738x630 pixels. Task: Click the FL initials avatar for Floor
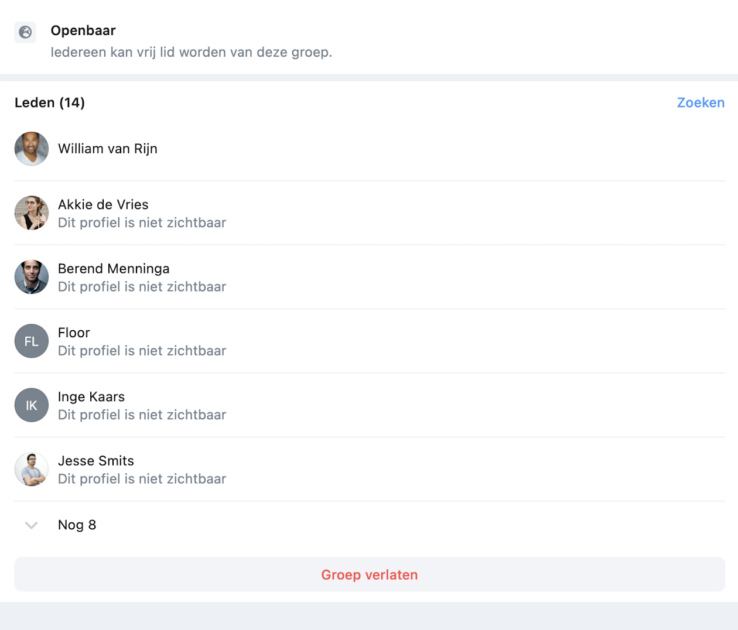pos(32,341)
